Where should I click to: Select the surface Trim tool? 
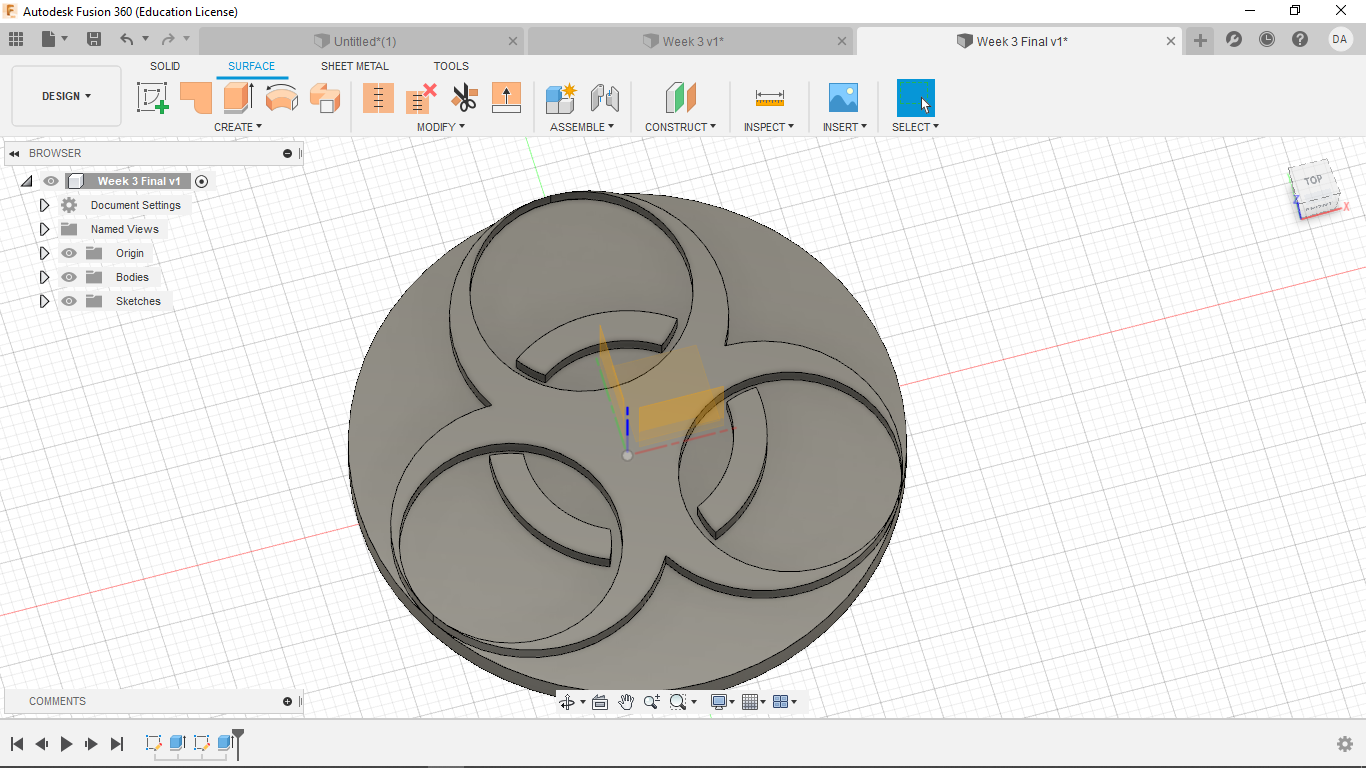pos(378,98)
